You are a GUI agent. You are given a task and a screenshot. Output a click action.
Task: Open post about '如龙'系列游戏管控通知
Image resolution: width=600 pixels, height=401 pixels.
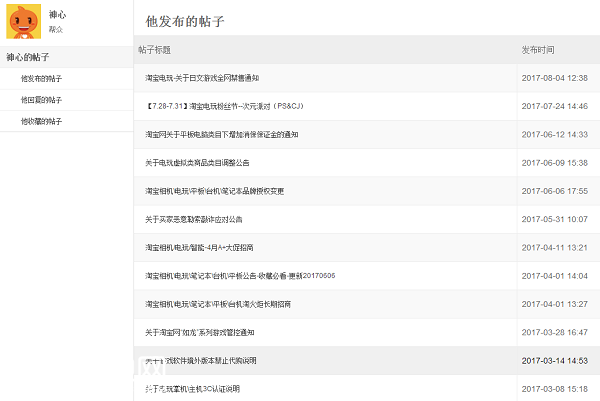coord(199,333)
